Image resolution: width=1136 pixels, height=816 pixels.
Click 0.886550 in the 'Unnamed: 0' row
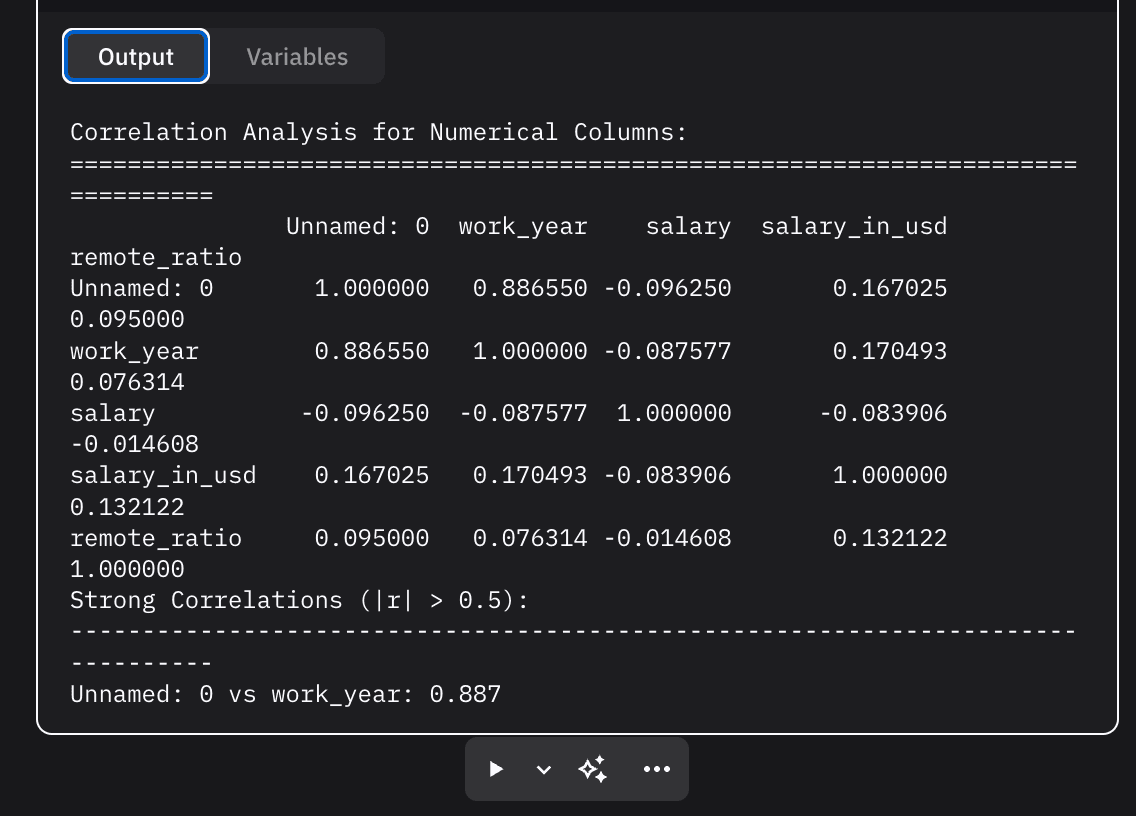pyautogui.click(x=530, y=289)
